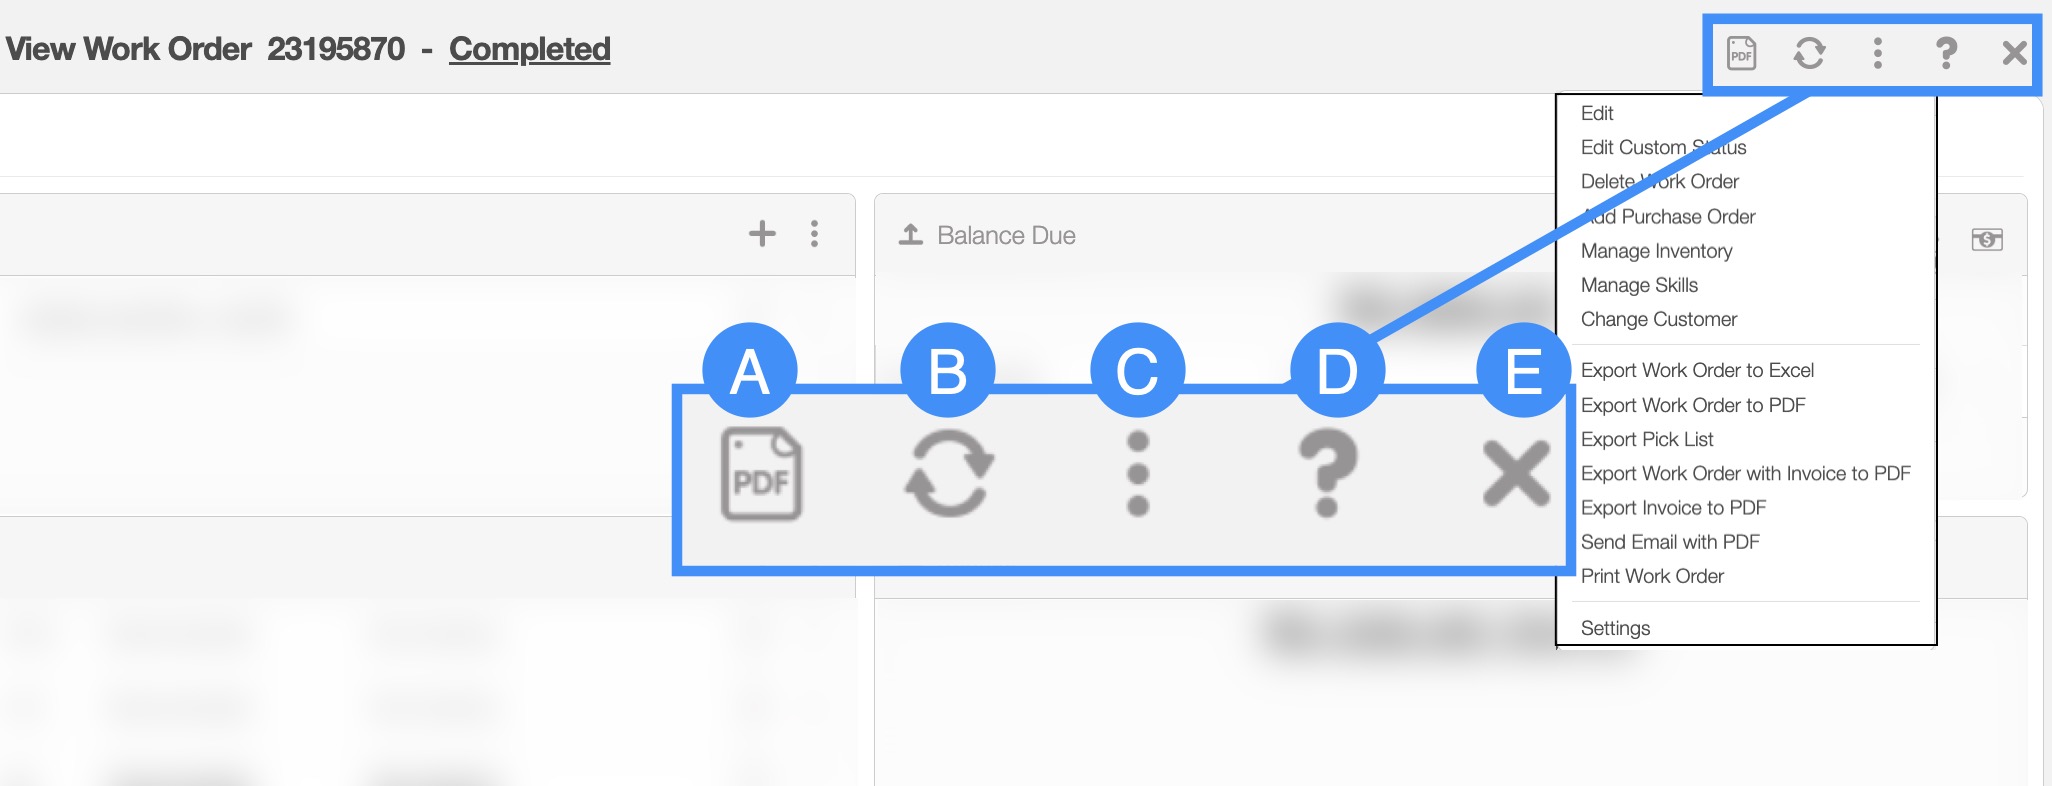Click the upload icon beside Balance Due
The width and height of the screenshot is (2052, 786).
[x=910, y=235]
